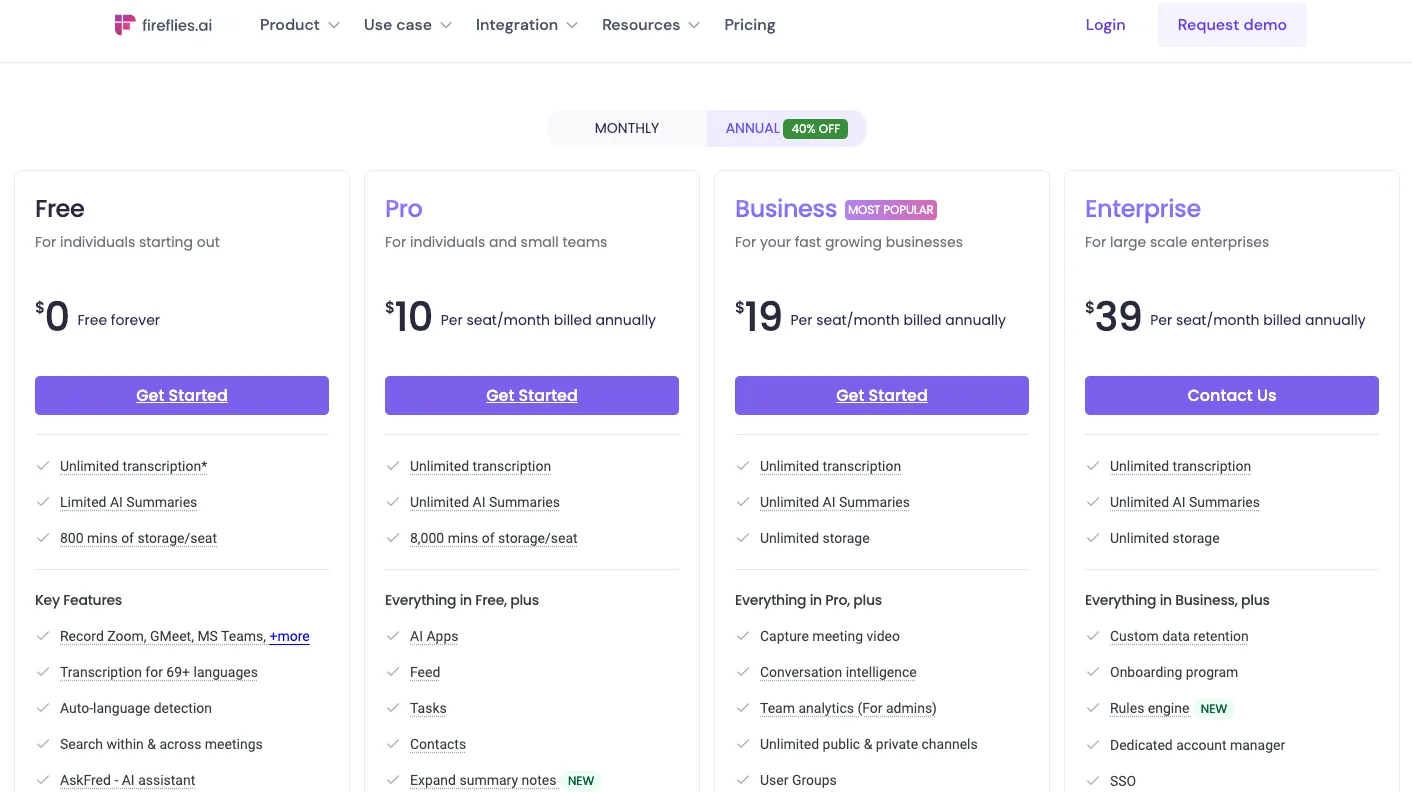Image resolution: width=1412 pixels, height=792 pixels.
Task: Click Get Started under Free plan
Action: click(182, 395)
